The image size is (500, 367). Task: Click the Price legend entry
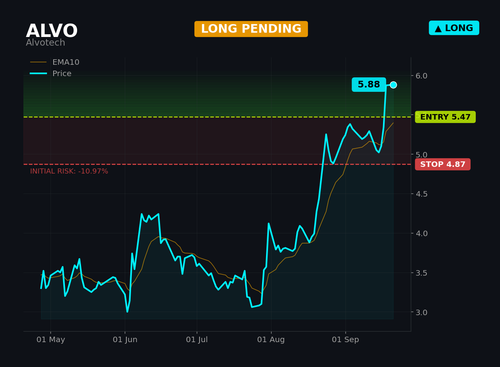[x=51, y=73]
